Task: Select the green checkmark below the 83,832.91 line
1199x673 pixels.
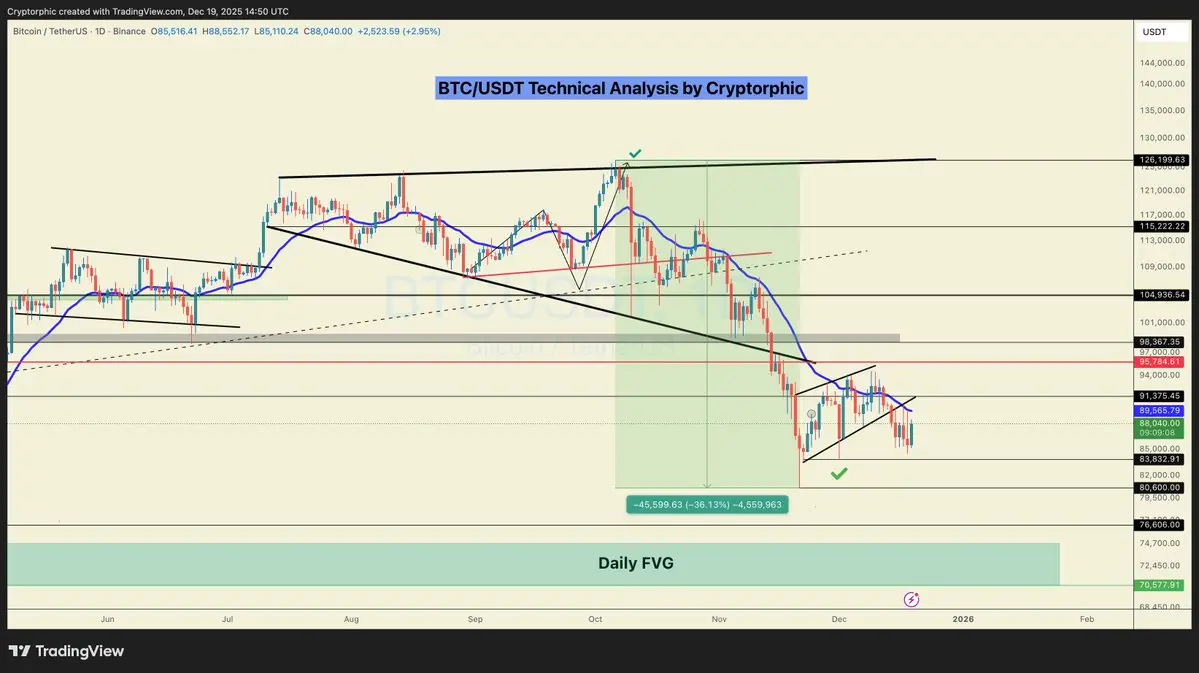Action: [839, 473]
